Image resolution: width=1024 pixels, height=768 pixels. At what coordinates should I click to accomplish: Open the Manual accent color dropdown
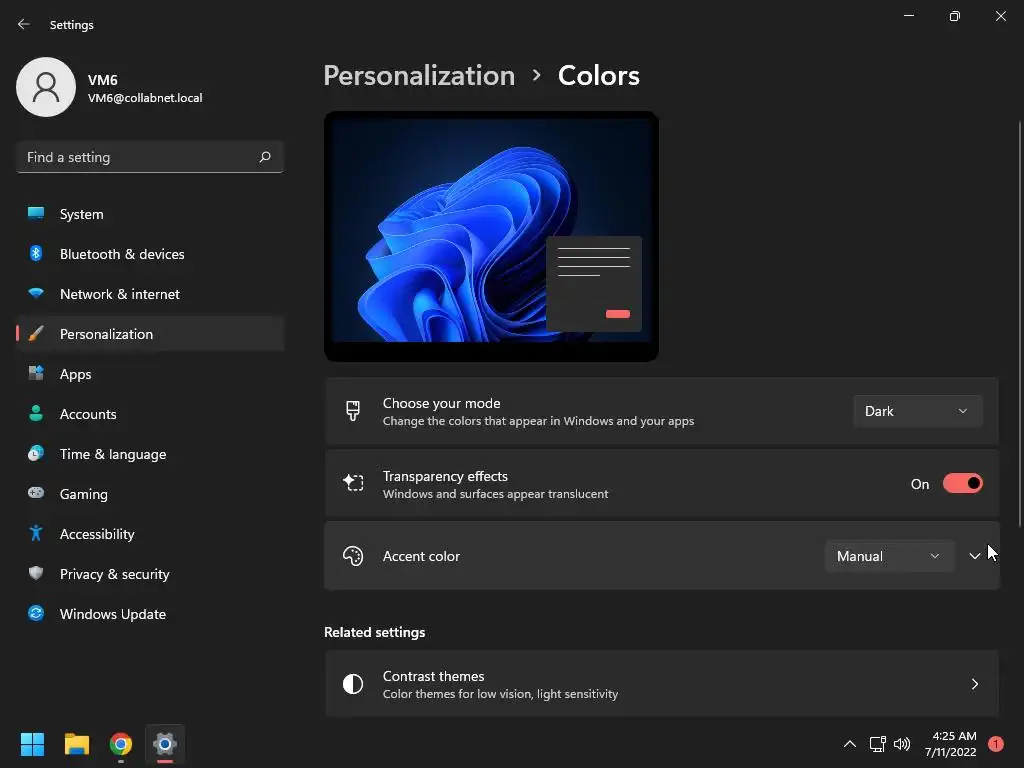[889, 556]
